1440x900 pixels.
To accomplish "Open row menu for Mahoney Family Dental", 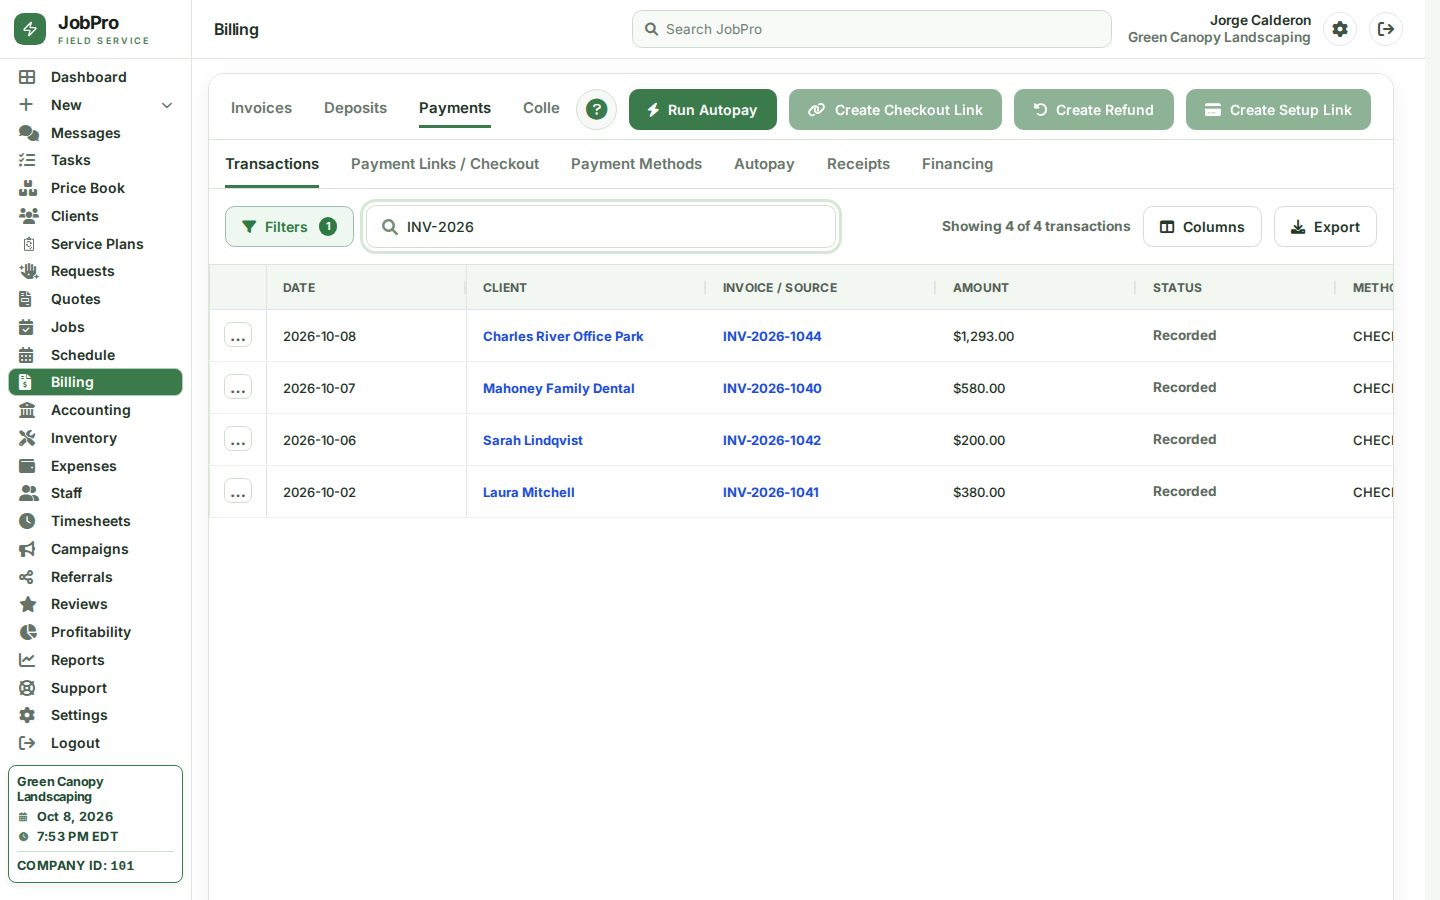I will pos(238,388).
